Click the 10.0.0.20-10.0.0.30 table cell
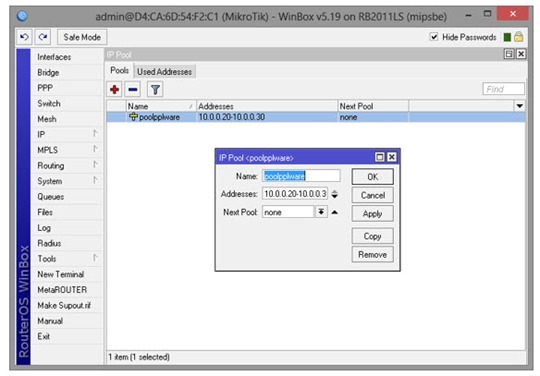 click(x=232, y=117)
